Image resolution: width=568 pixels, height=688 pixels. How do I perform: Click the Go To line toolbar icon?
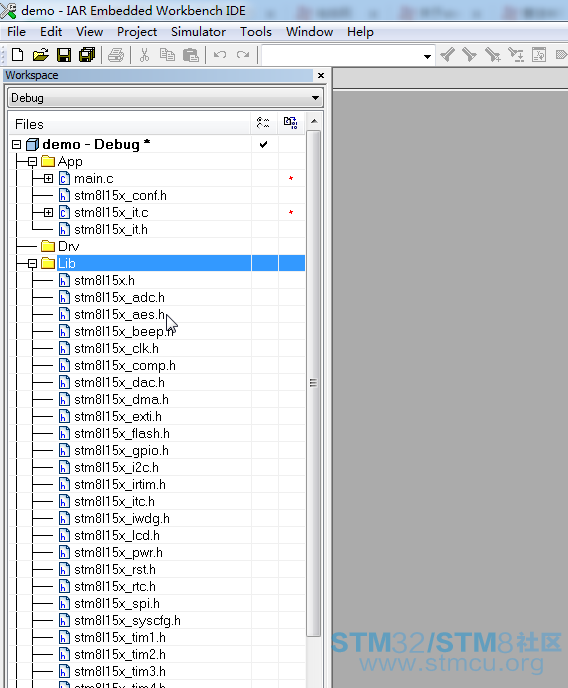point(539,55)
